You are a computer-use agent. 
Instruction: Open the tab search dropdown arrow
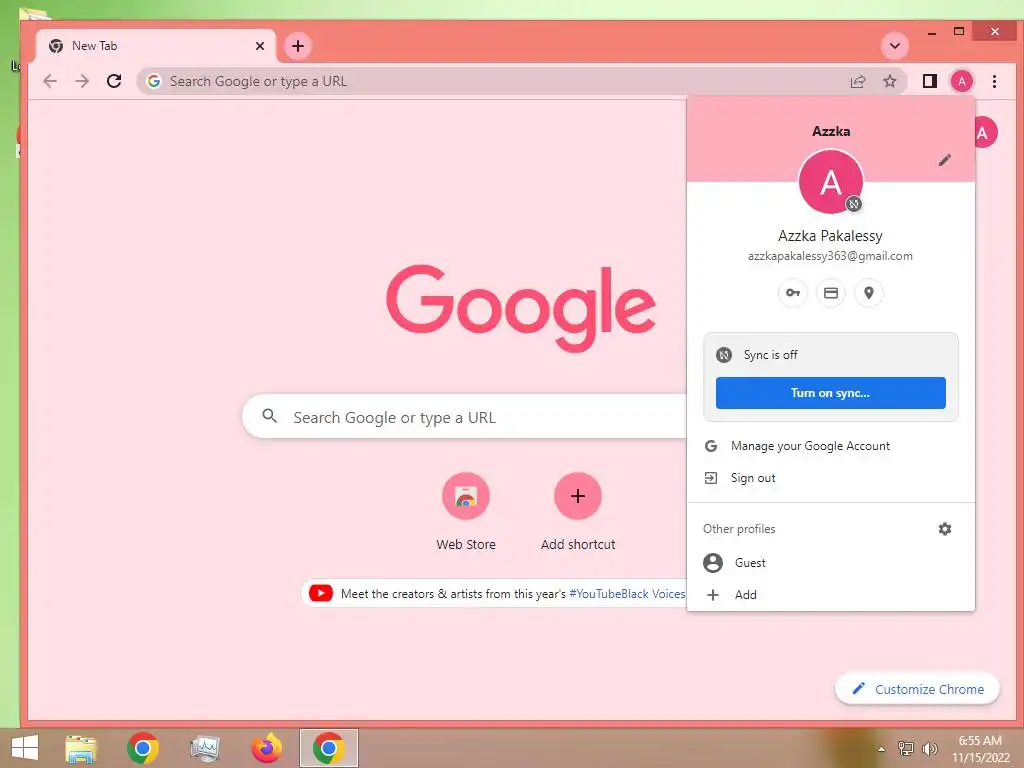coord(895,46)
